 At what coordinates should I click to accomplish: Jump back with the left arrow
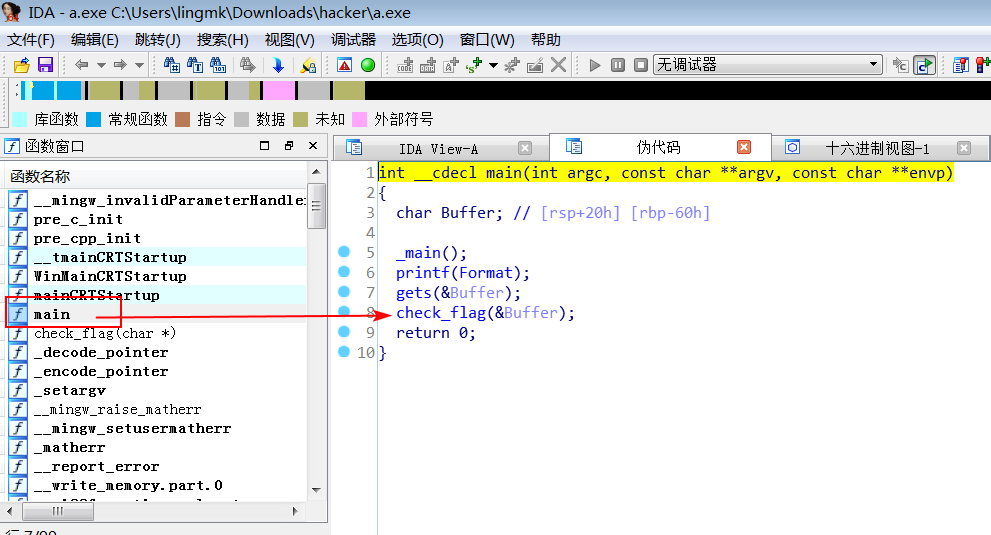pos(82,65)
